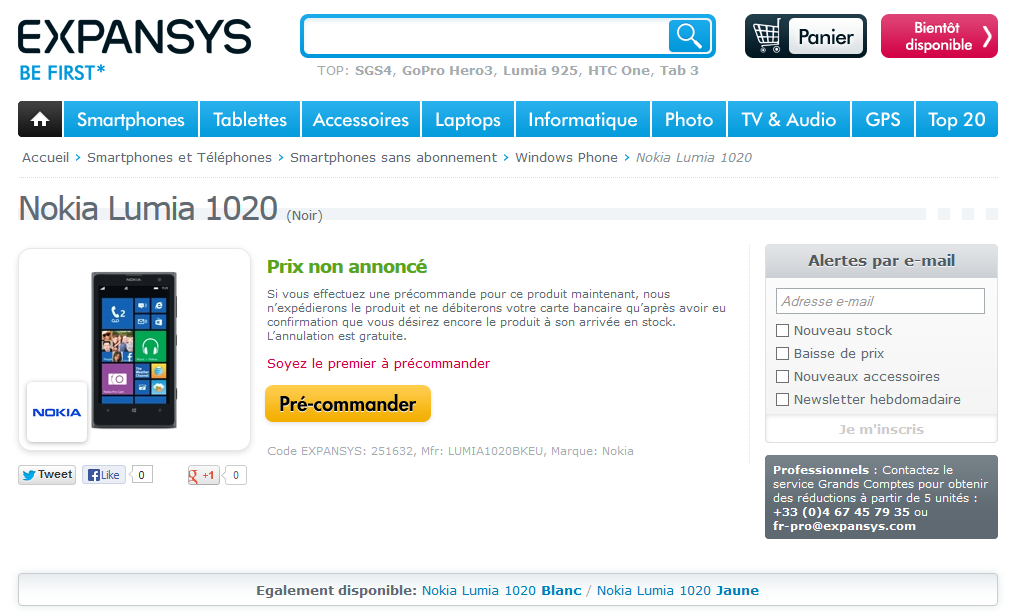Open Smartphones et Téléphones breadcrumb
The image size is (1011, 615).
(x=179, y=158)
